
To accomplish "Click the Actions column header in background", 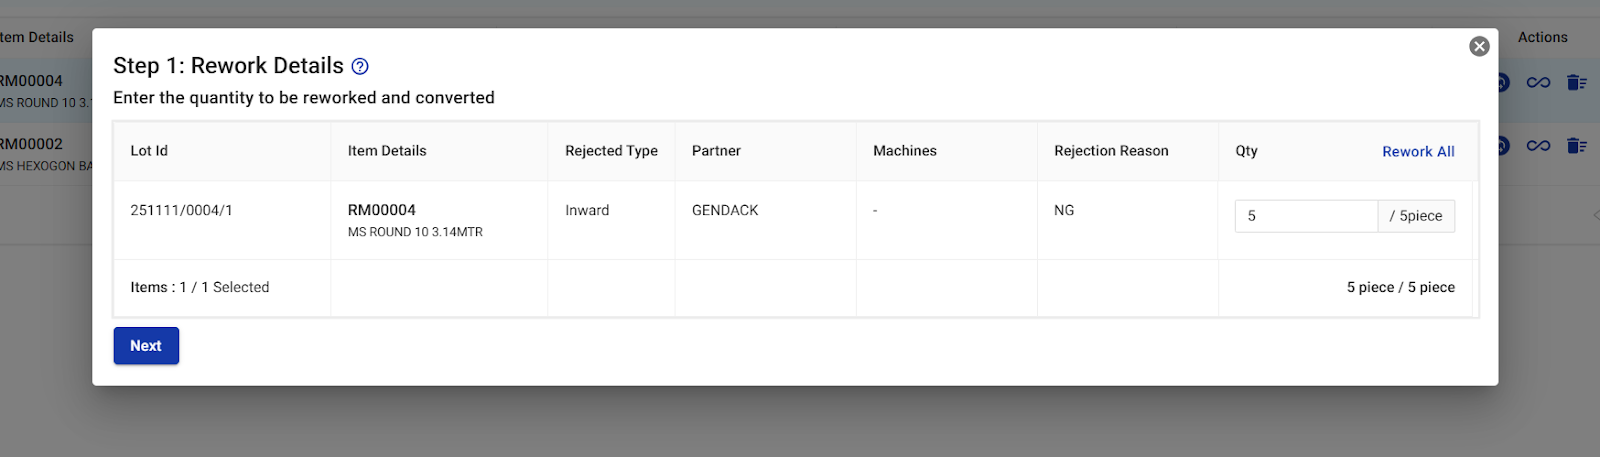I will click(1542, 37).
